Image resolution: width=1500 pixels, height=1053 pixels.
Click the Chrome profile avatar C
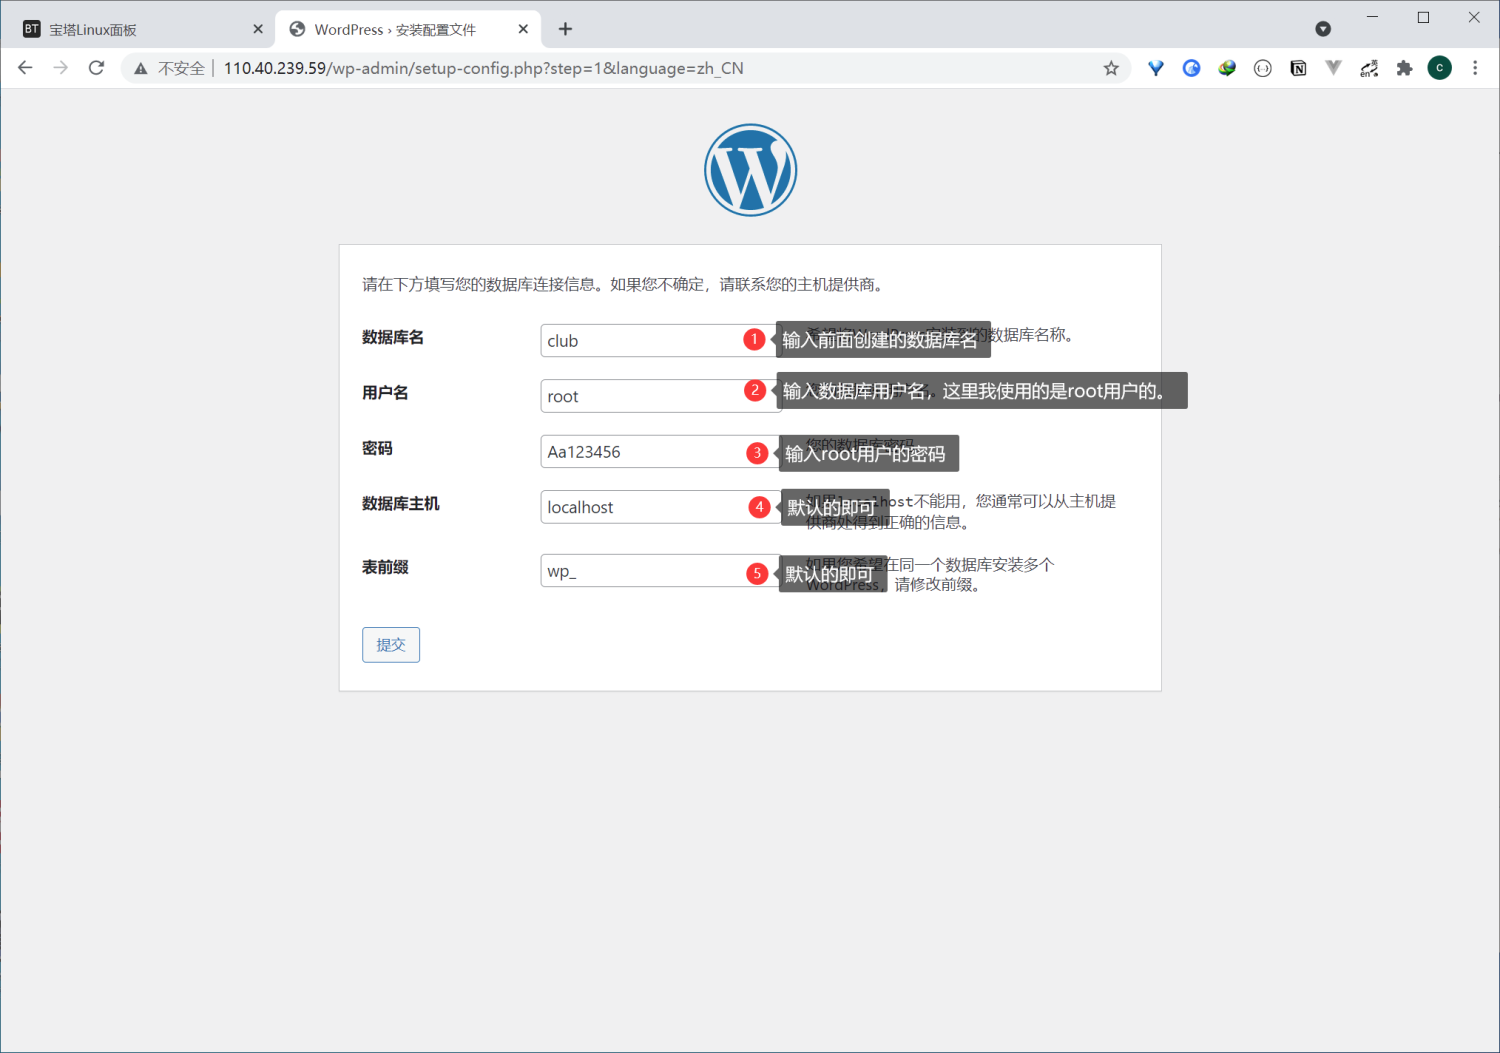coord(1440,68)
